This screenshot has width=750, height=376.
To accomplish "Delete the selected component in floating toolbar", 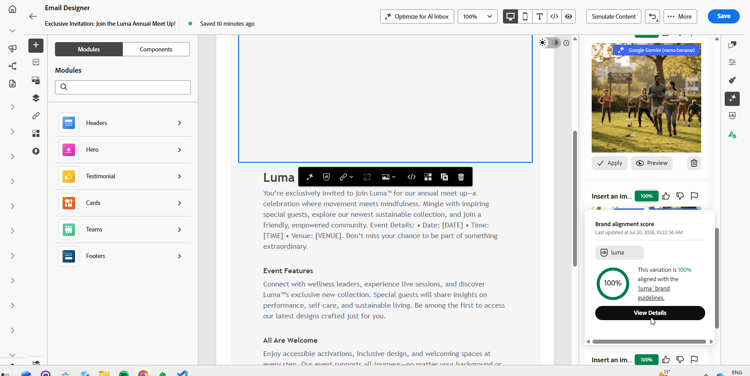I will 461,177.
